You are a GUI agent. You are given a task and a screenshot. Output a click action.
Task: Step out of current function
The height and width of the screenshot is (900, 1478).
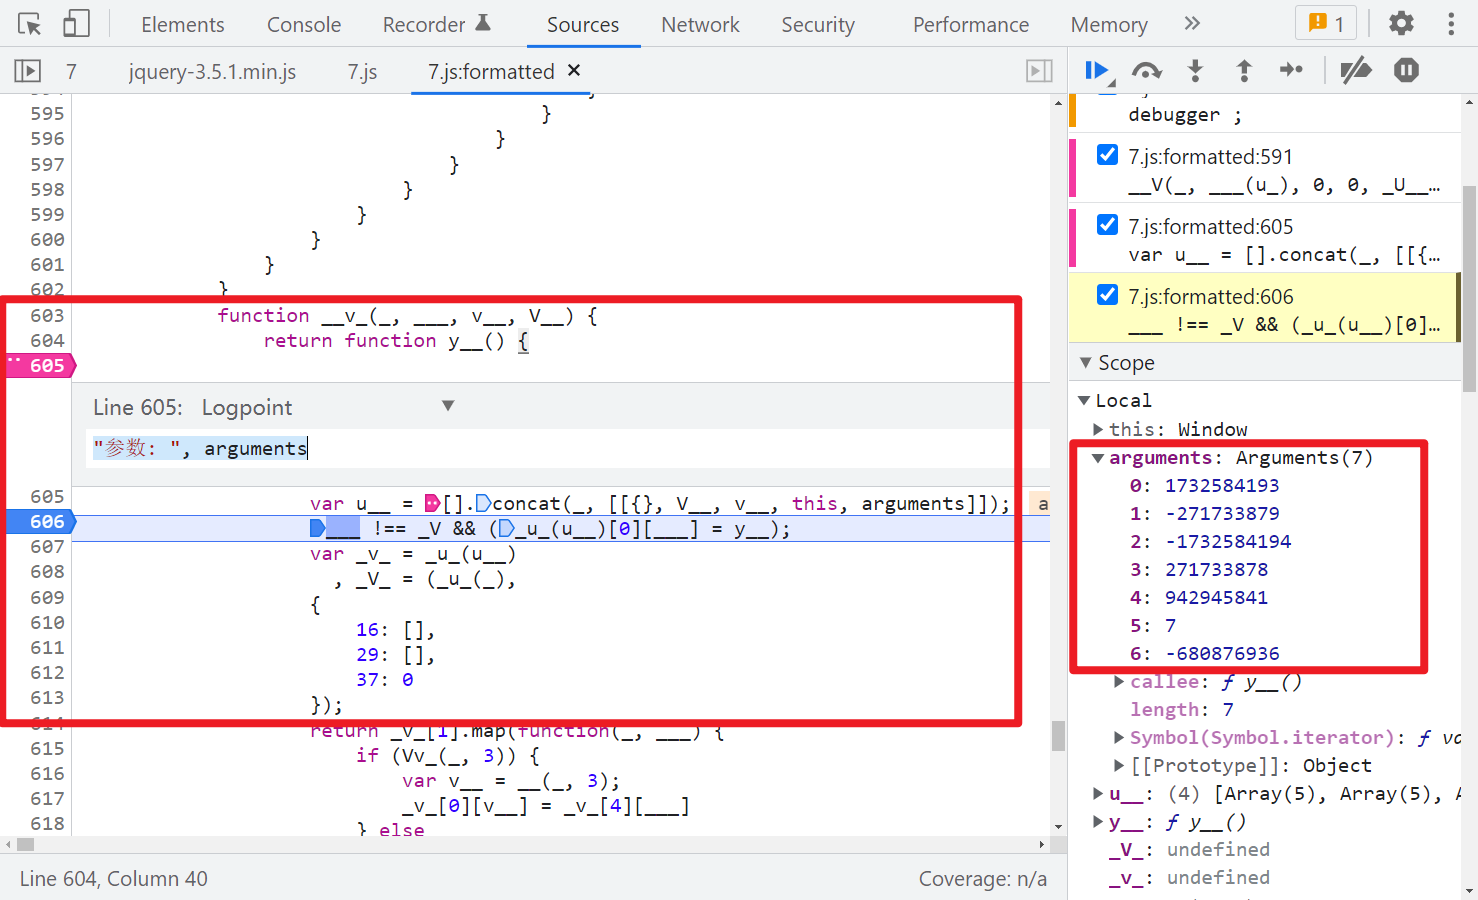coord(1243,70)
